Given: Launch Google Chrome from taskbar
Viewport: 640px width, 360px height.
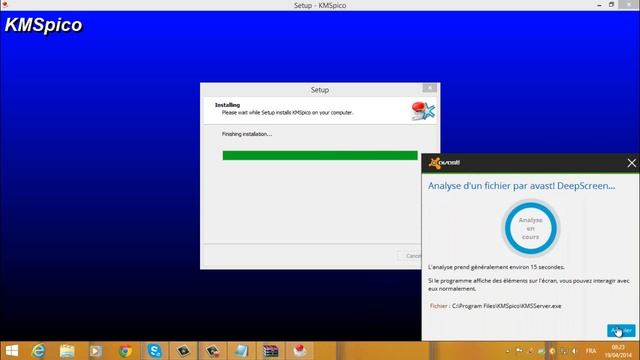Looking at the screenshot, I should [125, 351].
